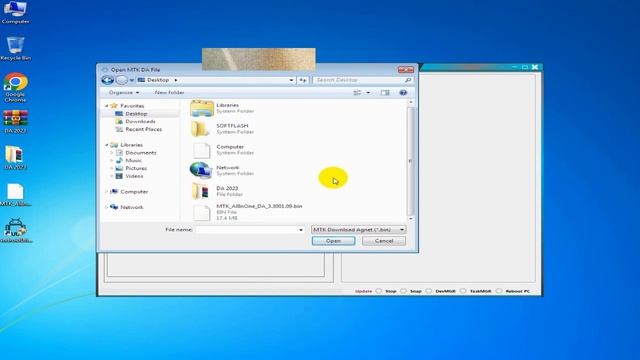The image size is (640, 360).
Task: Select the MTK_AllInOne file icon on desktop
Action: [x=16, y=195]
